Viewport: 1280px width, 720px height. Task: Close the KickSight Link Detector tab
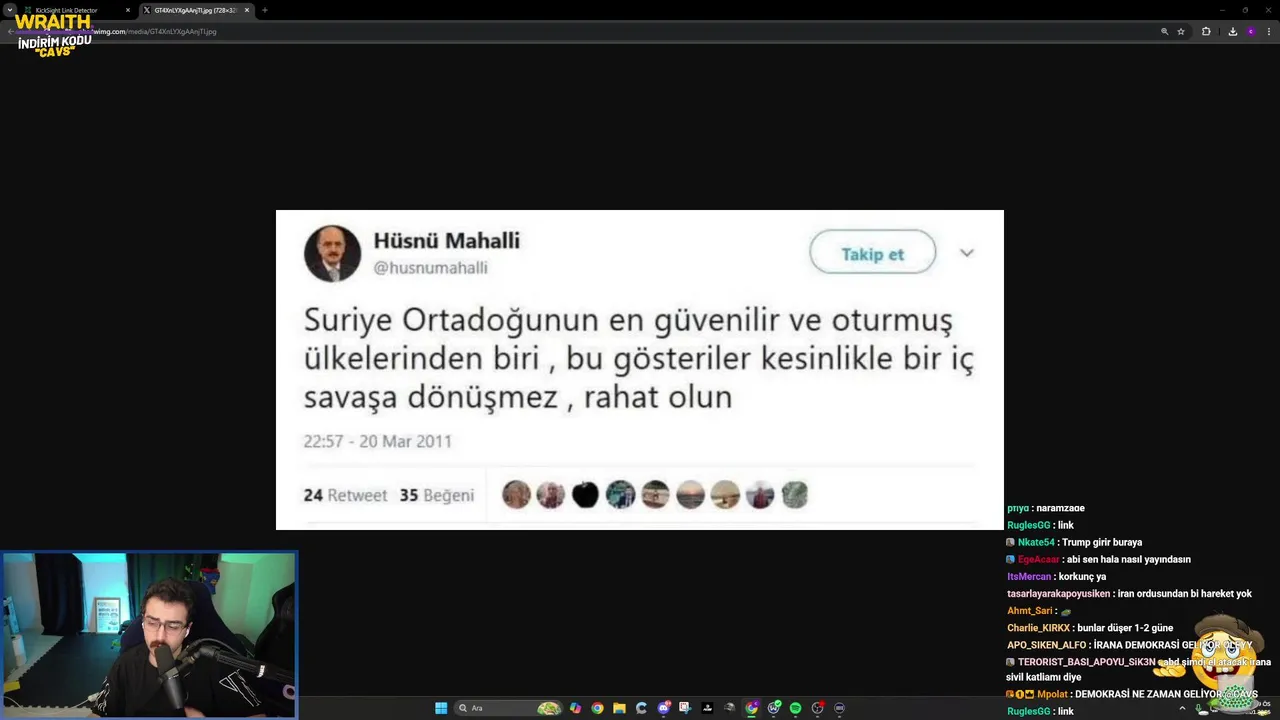point(128,10)
